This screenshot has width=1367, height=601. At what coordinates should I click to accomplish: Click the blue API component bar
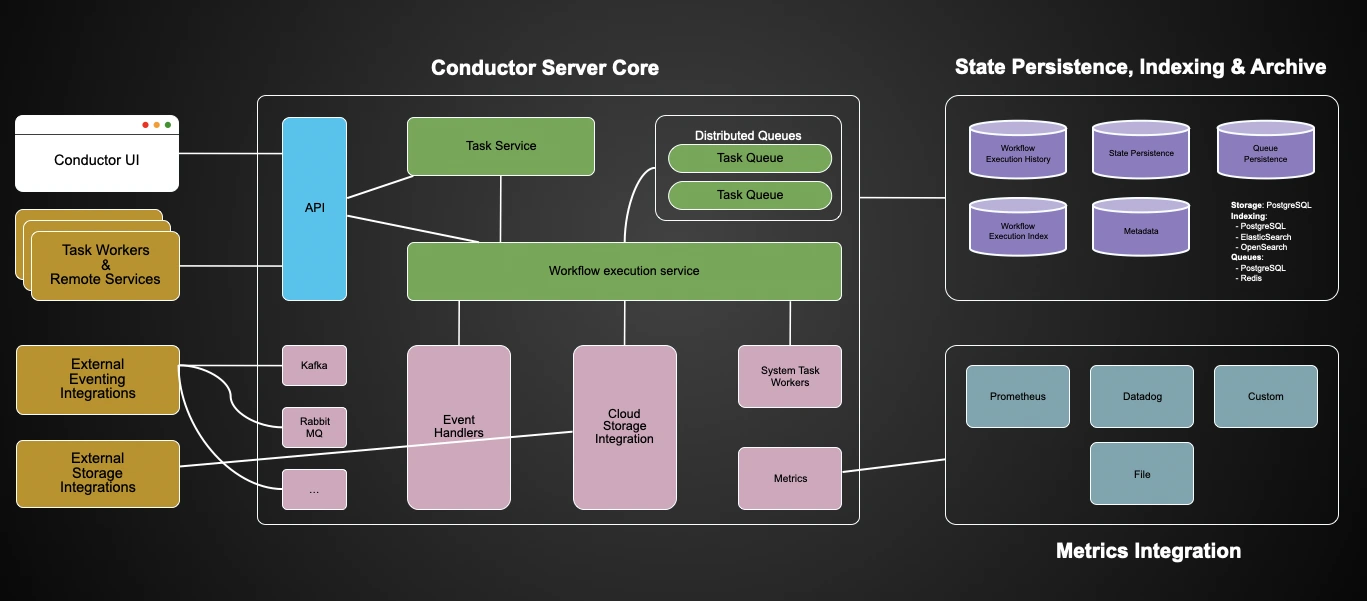coord(315,208)
